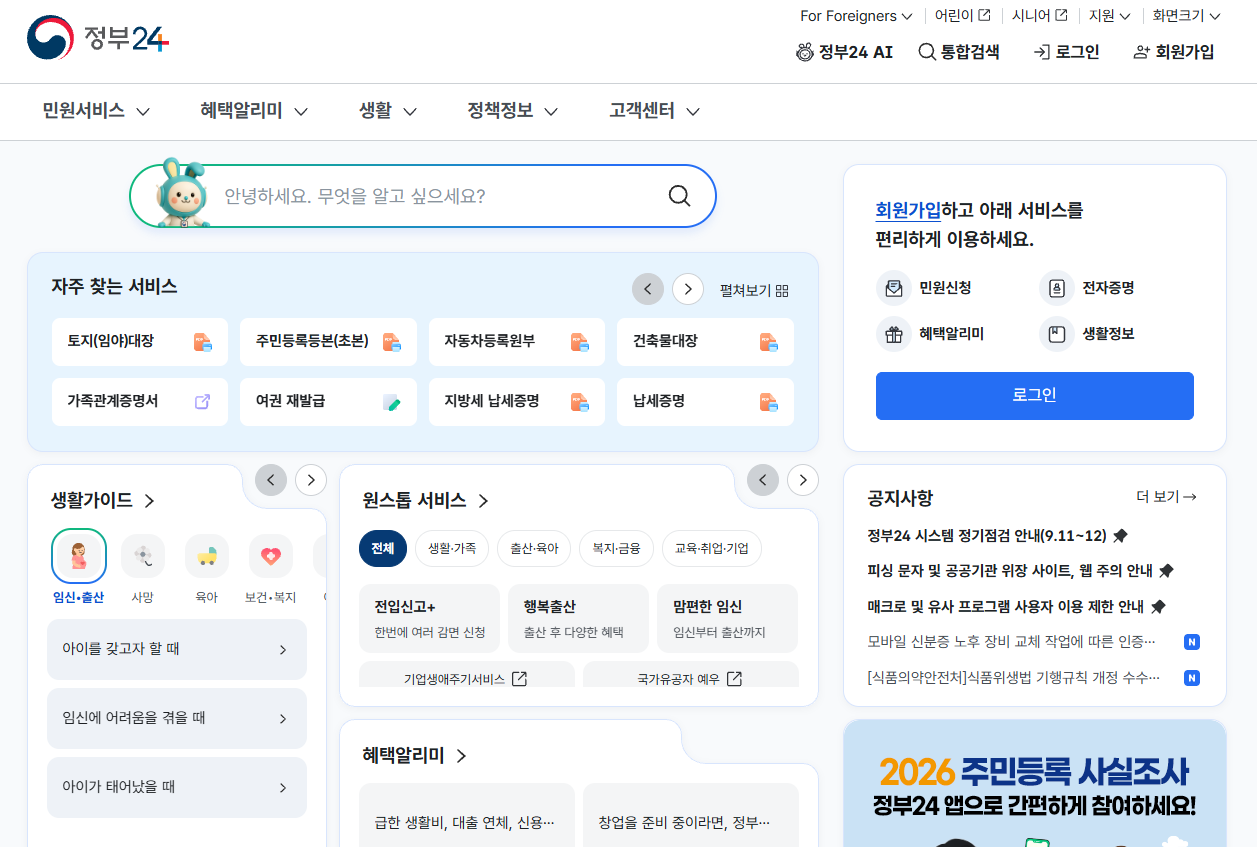Expand 임신에 어려움을 겪을 때
Screen dimensions: 1257x847
coord(177,719)
